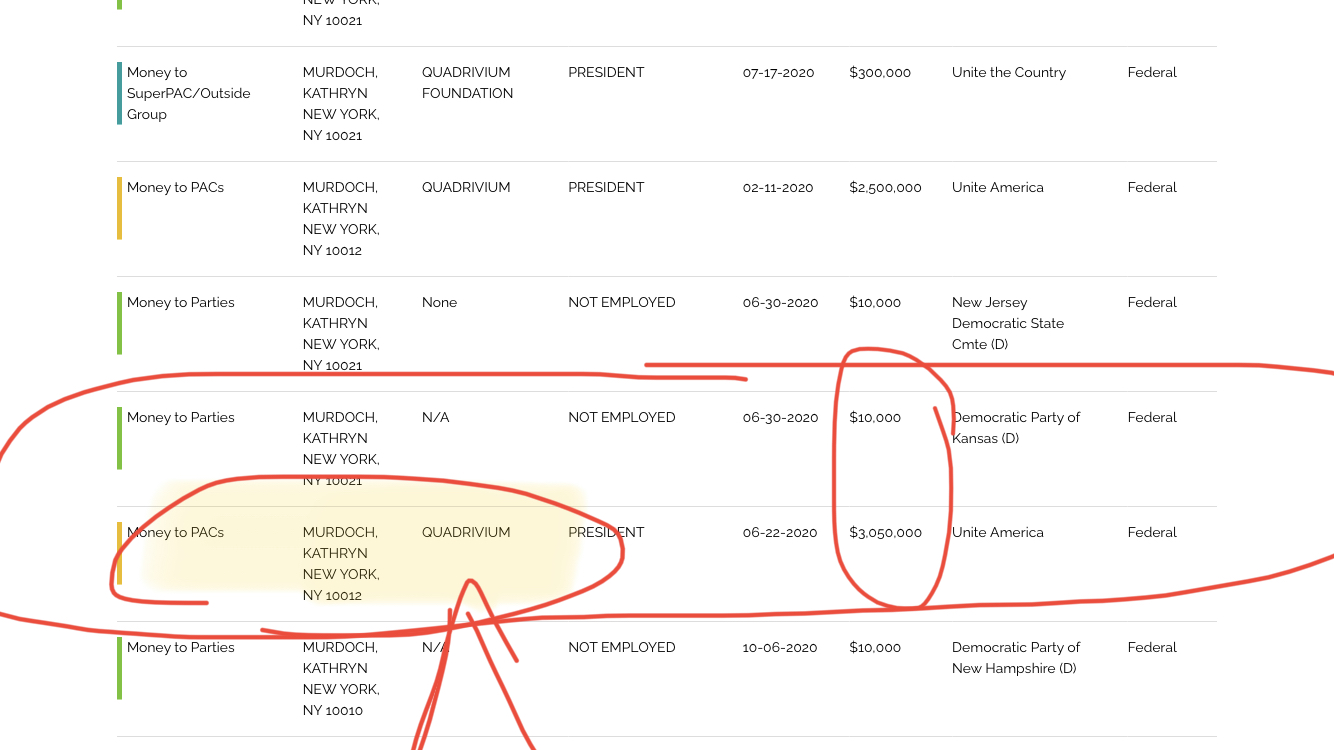Select "QUADRIVIUM" in the $2,500,000 row

coord(466,188)
